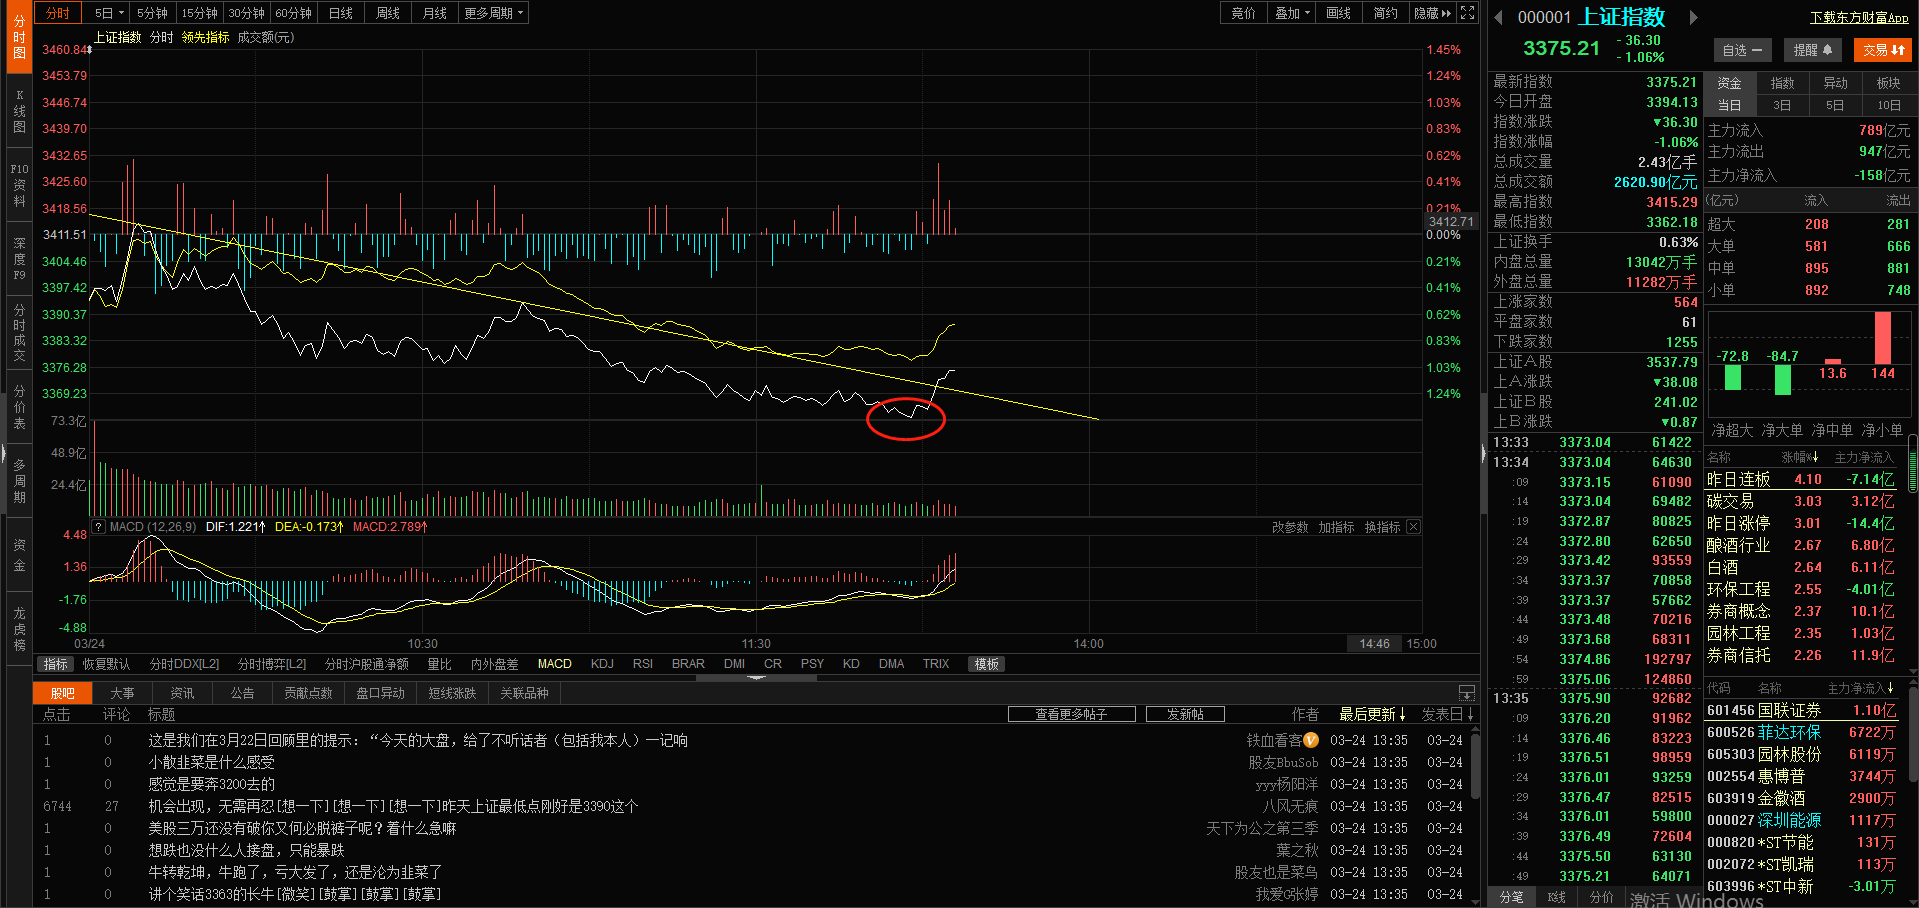Switch chart to 日线

coord(341,13)
